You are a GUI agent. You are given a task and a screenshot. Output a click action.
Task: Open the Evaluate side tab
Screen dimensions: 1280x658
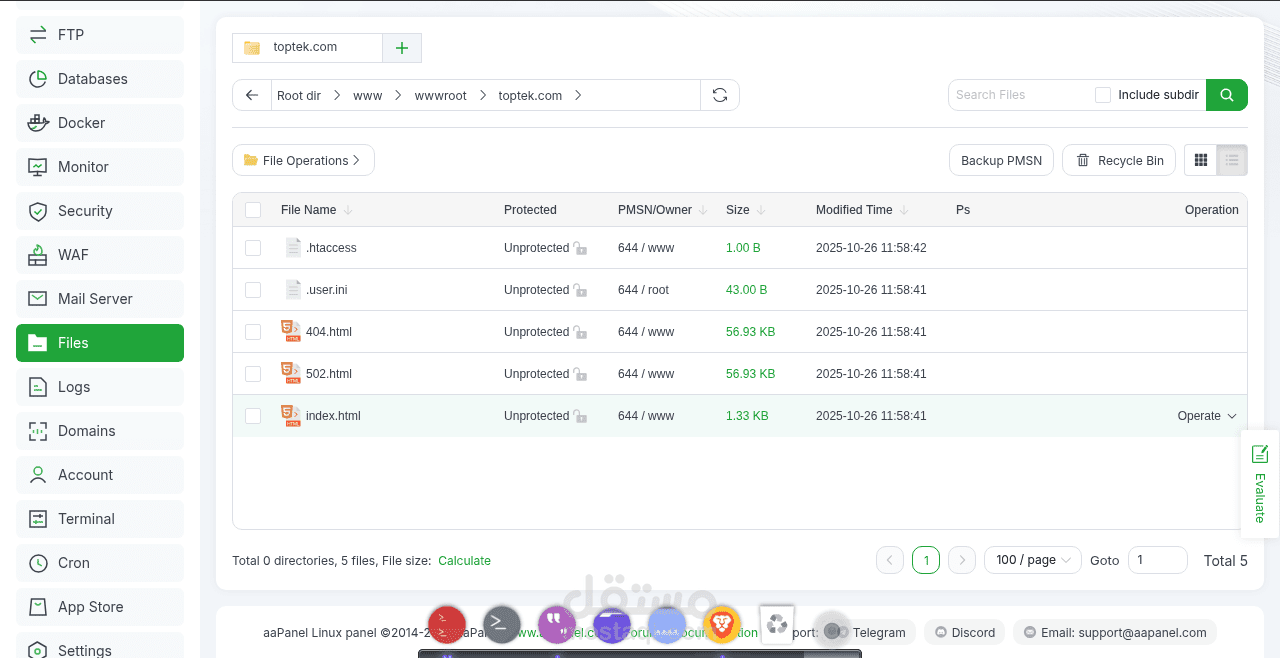pos(1260,484)
